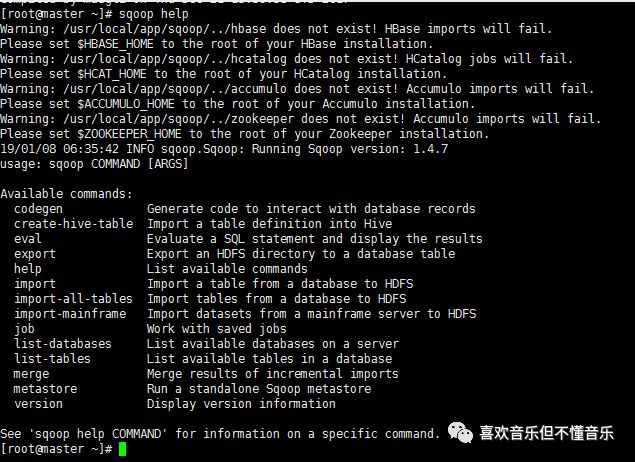
Task: Click the 'version' command entry
Action: pyautogui.click(x=38, y=404)
